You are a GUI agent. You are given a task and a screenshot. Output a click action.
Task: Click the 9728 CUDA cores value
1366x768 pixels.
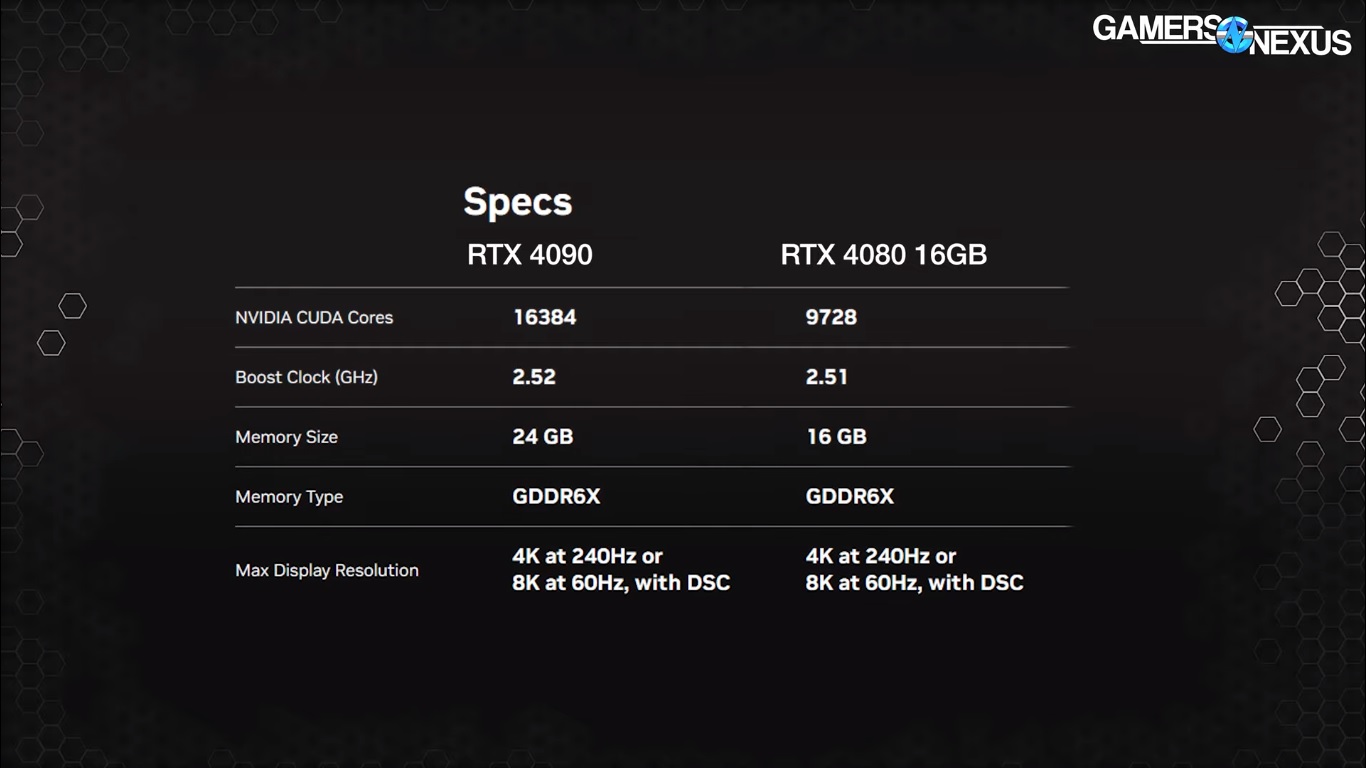[x=831, y=317]
